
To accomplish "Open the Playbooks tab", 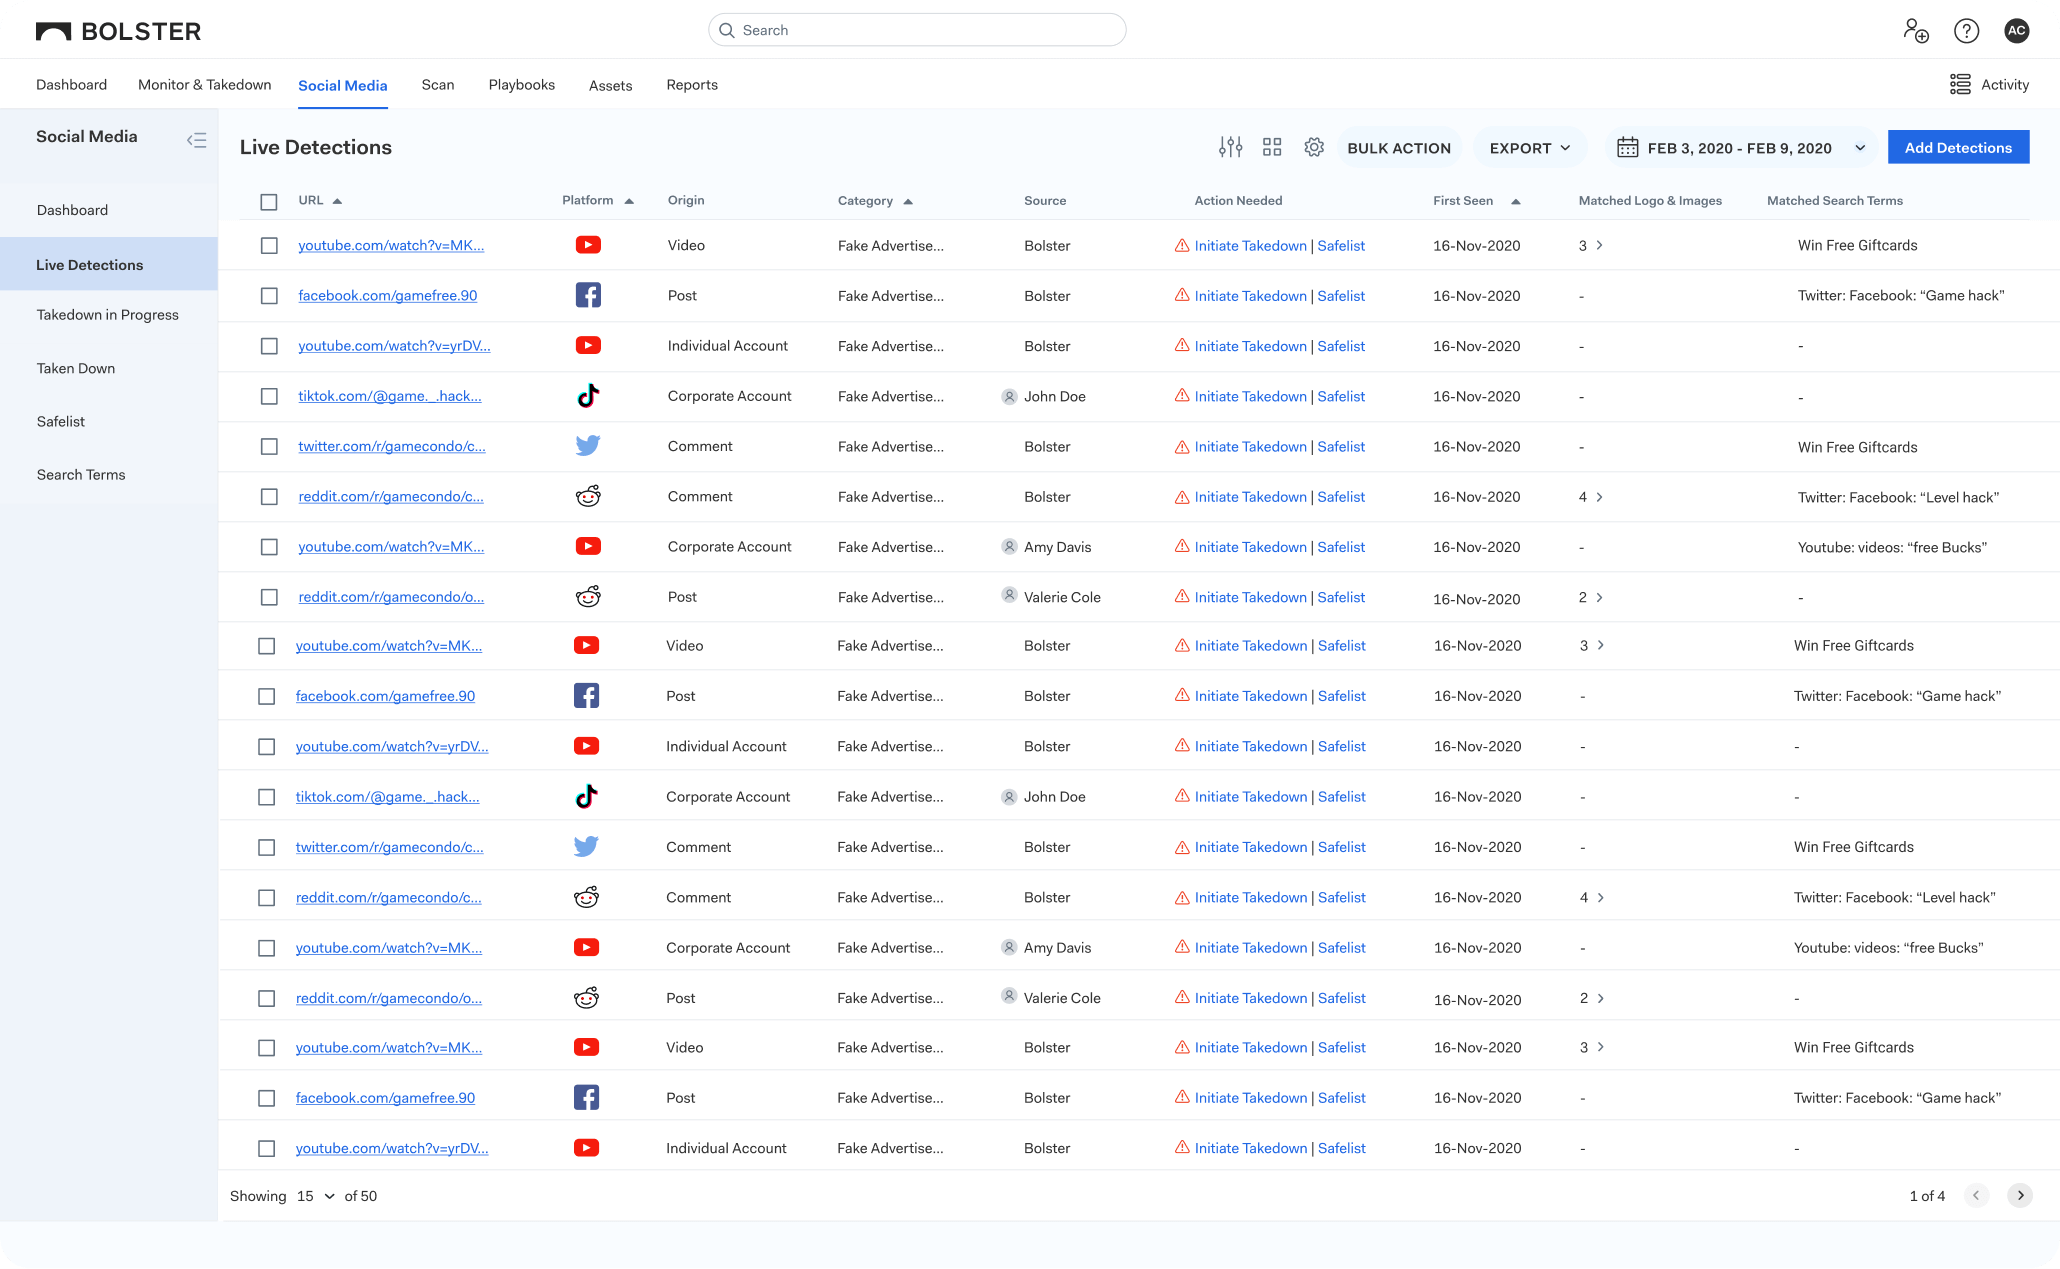I will tap(521, 84).
